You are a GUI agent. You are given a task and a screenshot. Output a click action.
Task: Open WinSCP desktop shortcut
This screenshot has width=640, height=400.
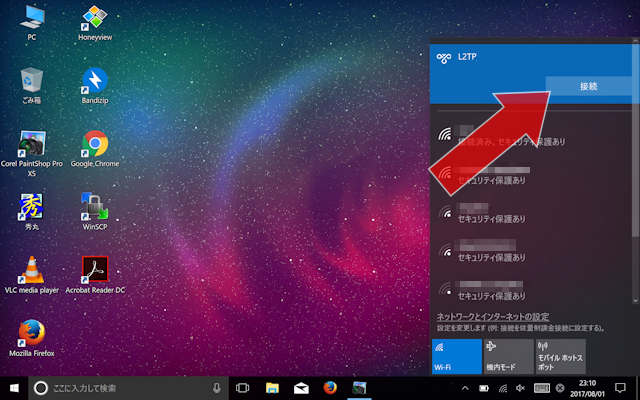point(96,210)
